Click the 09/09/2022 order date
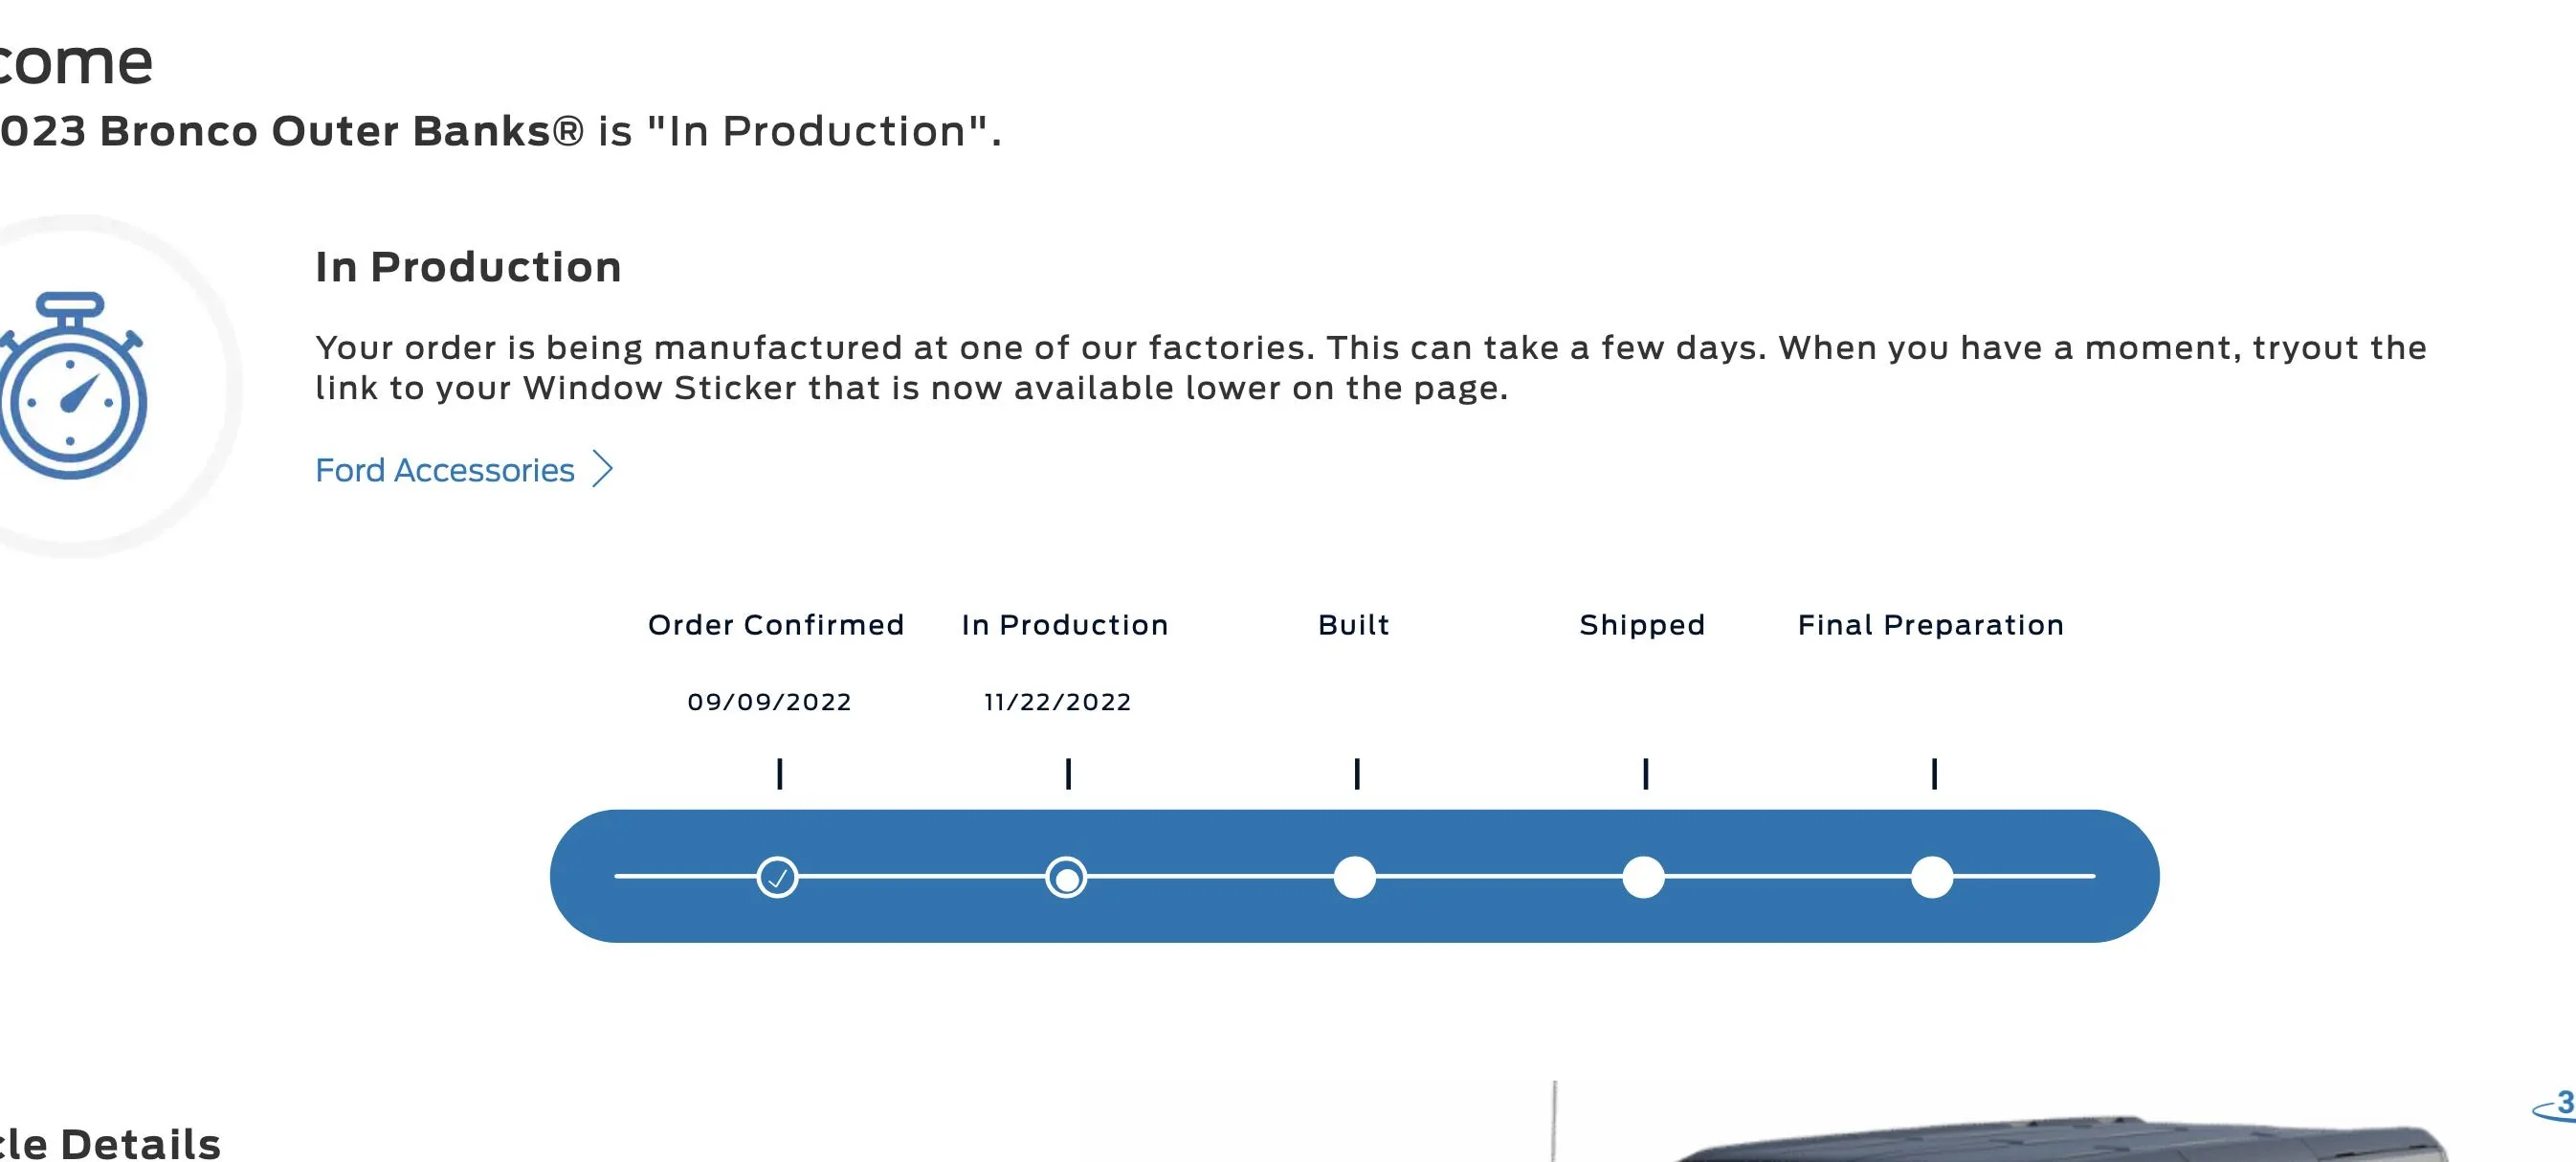 (769, 702)
